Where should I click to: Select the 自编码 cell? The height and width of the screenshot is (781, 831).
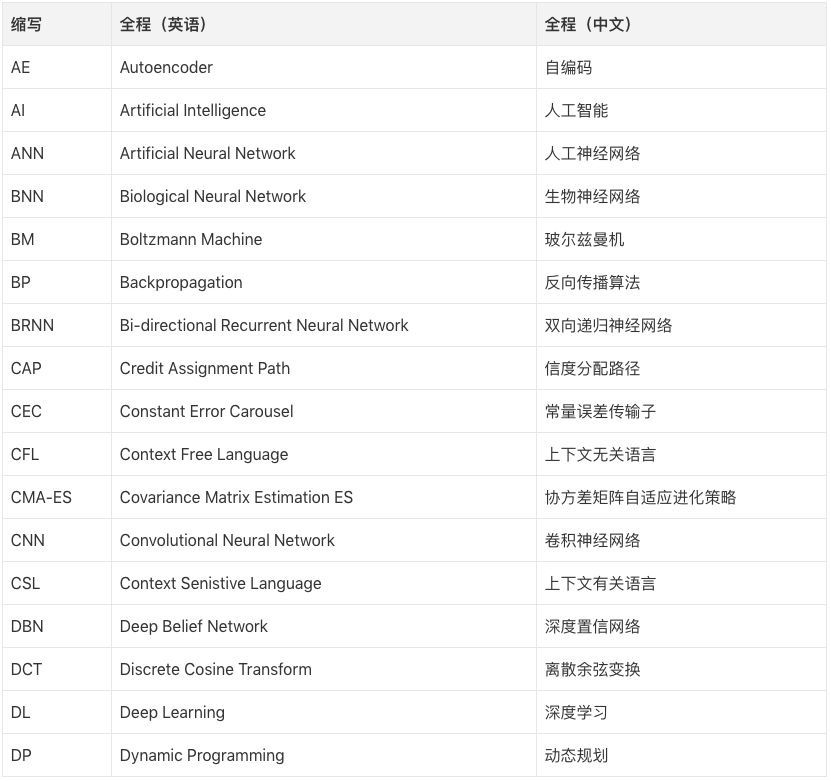[681, 67]
